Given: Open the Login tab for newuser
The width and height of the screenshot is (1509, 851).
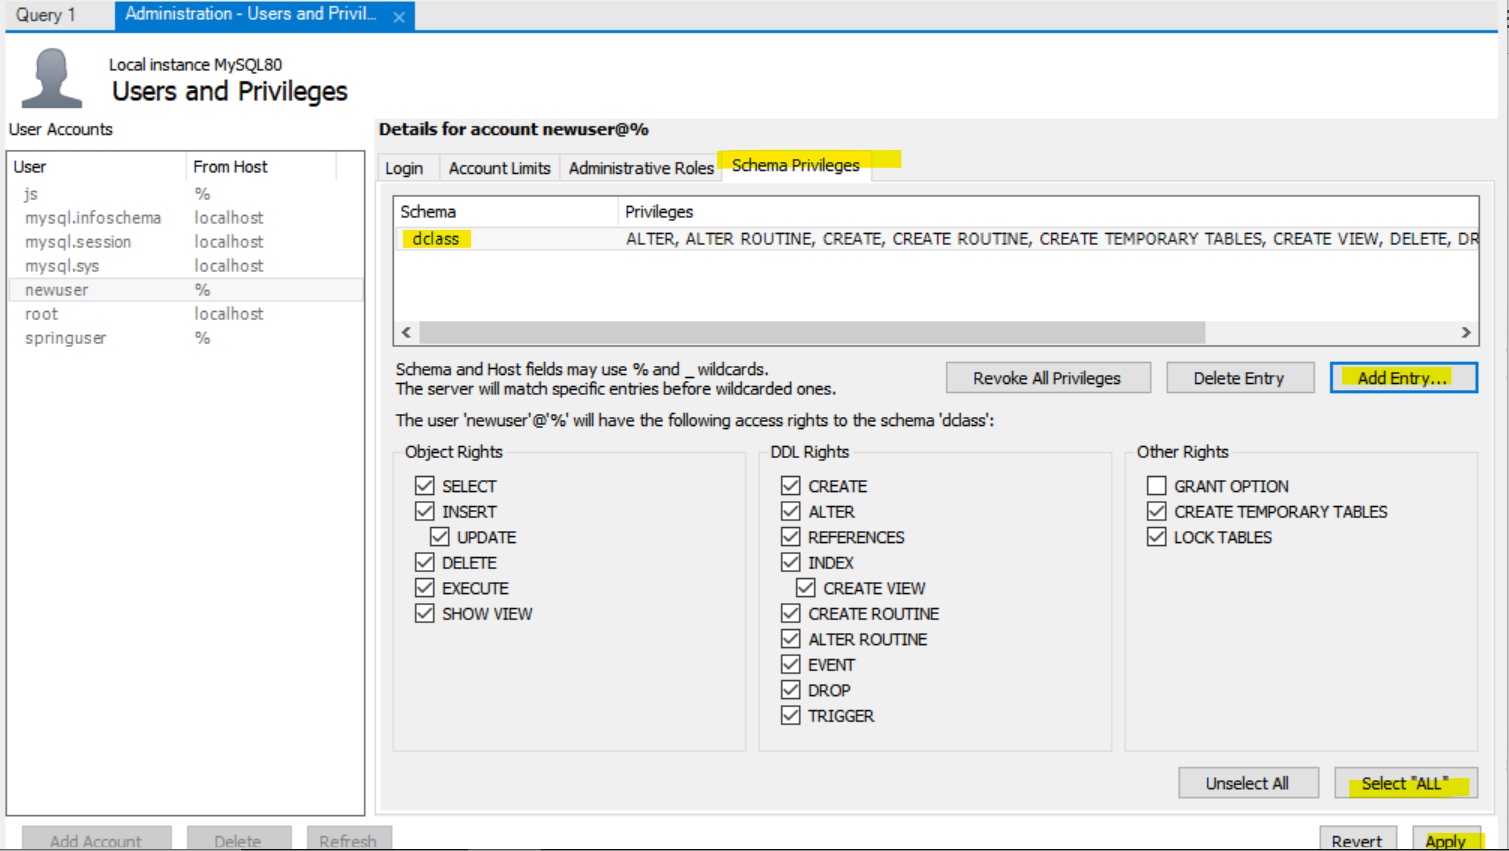Looking at the screenshot, I should pos(404,167).
